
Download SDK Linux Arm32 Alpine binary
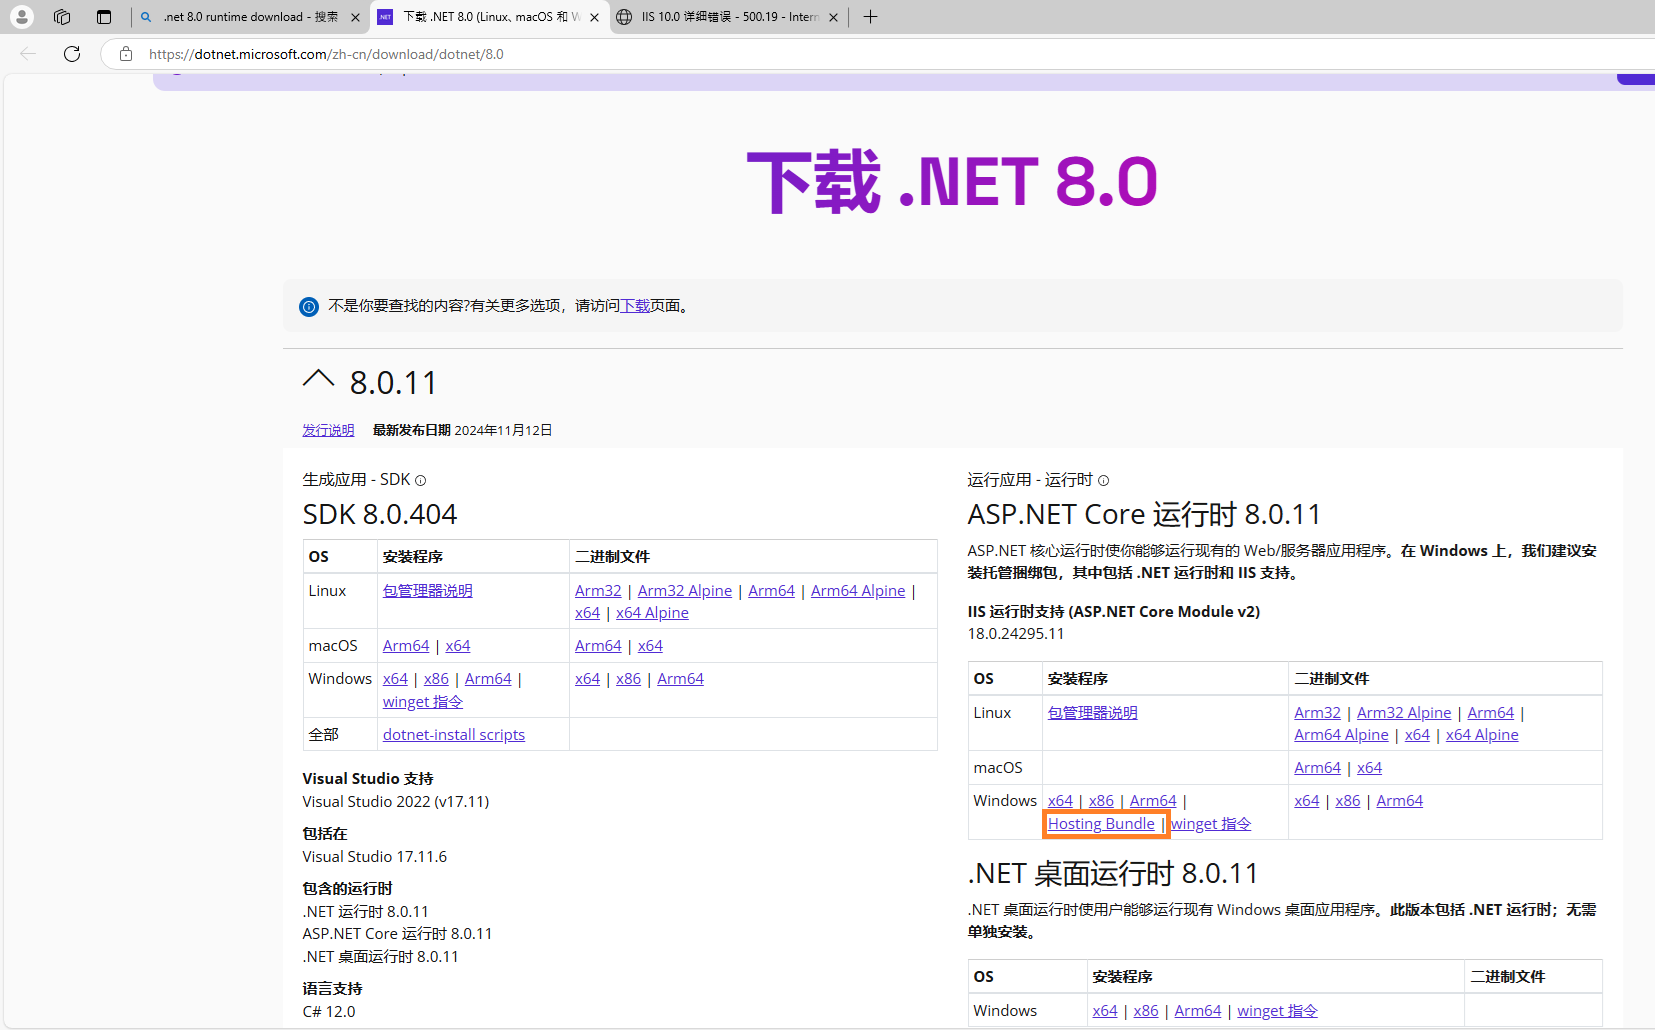pyautogui.click(x=684, y=591)
